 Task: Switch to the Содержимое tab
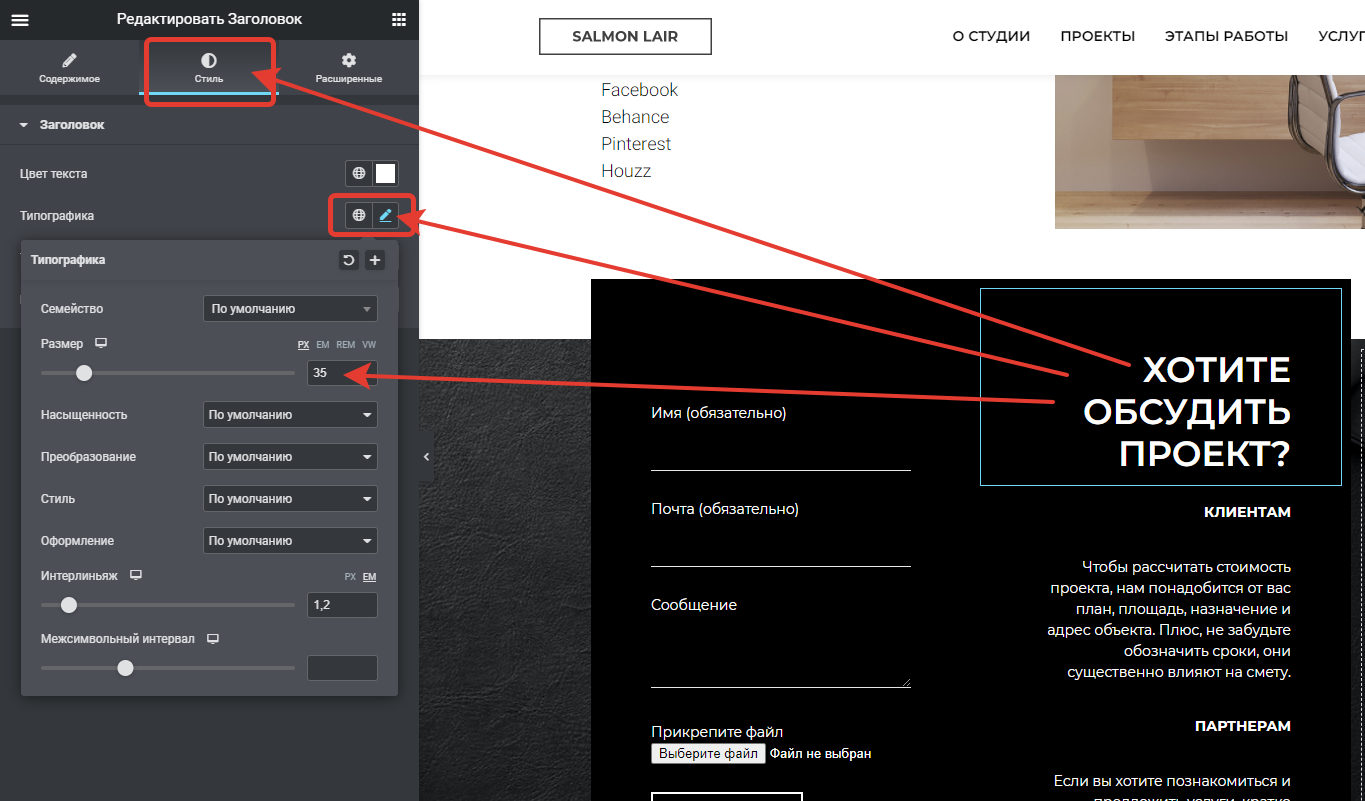(69, 68)
